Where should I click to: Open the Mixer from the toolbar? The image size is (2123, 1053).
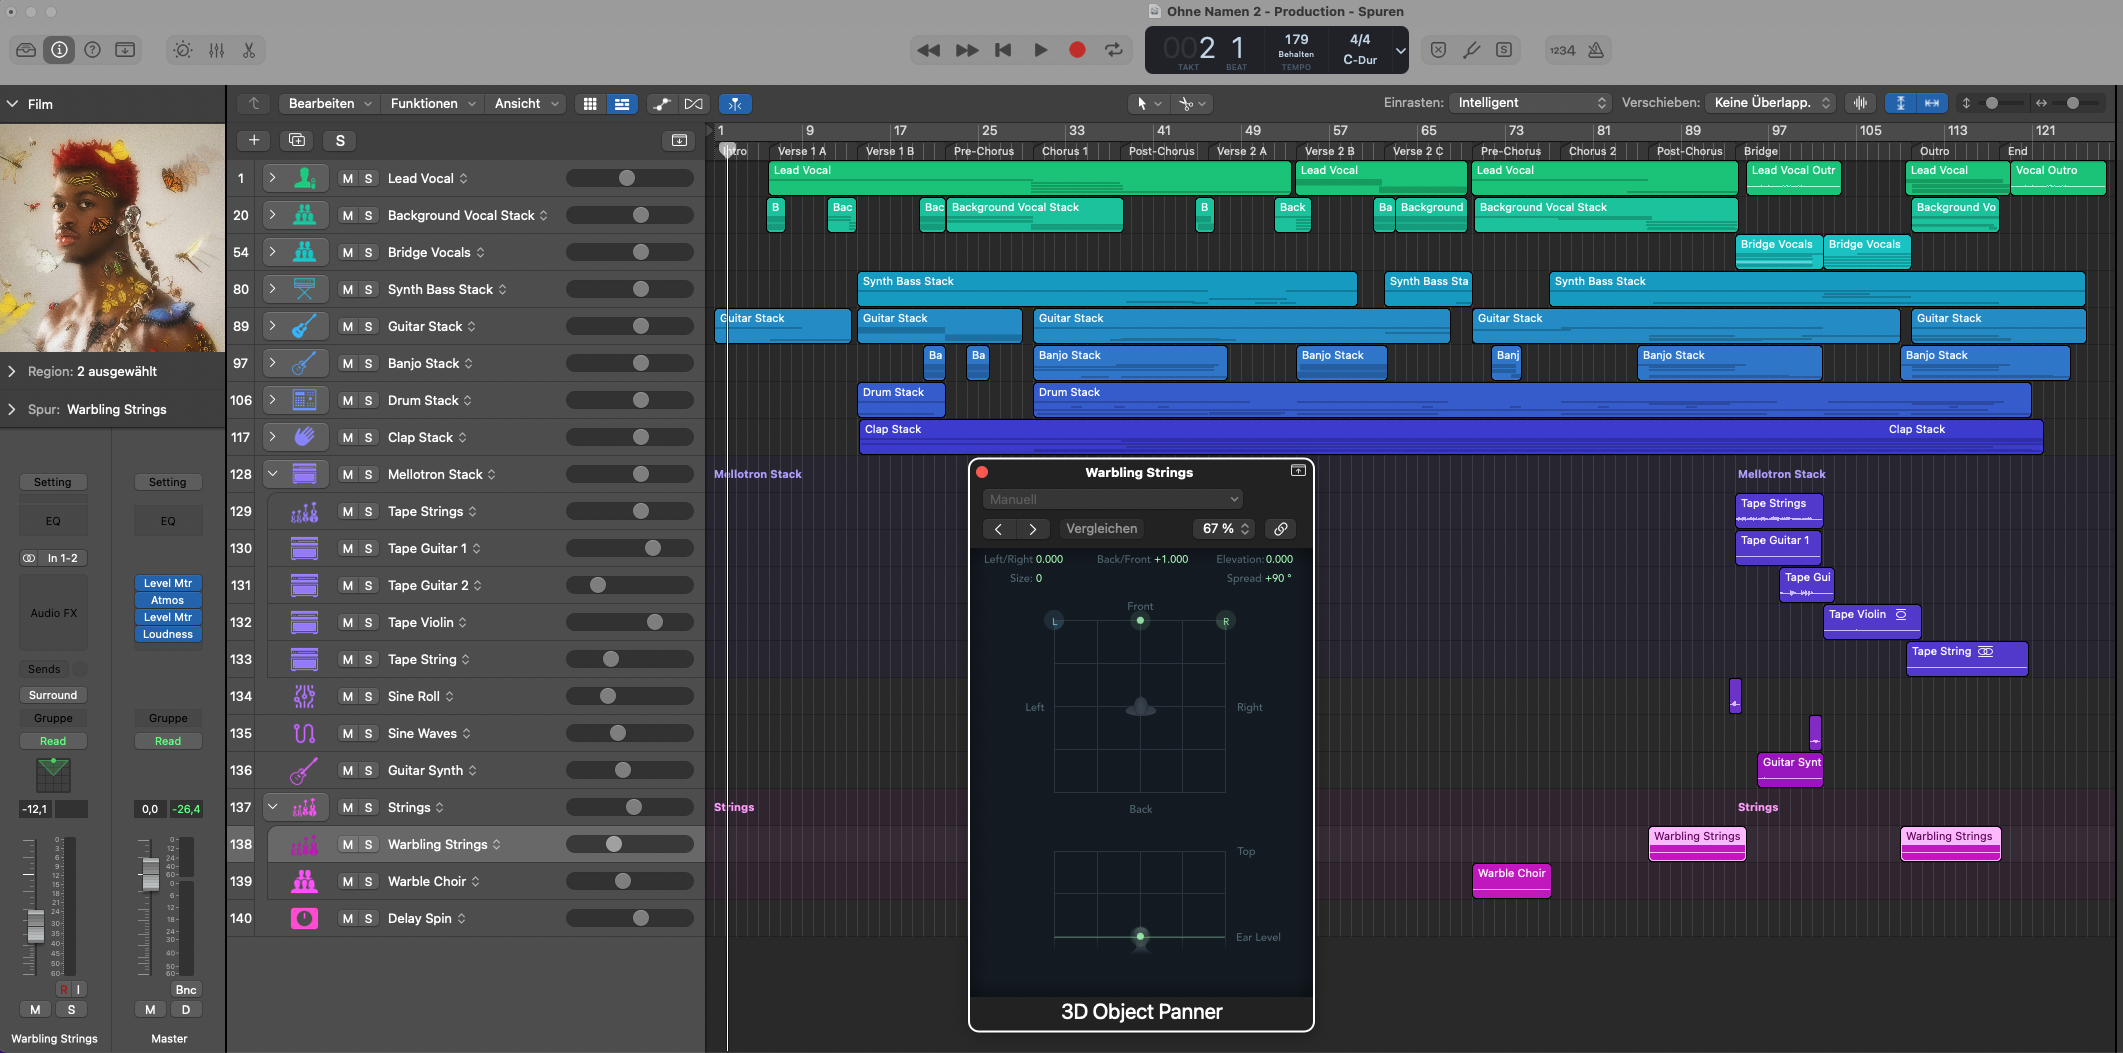[x=216, y=50]
